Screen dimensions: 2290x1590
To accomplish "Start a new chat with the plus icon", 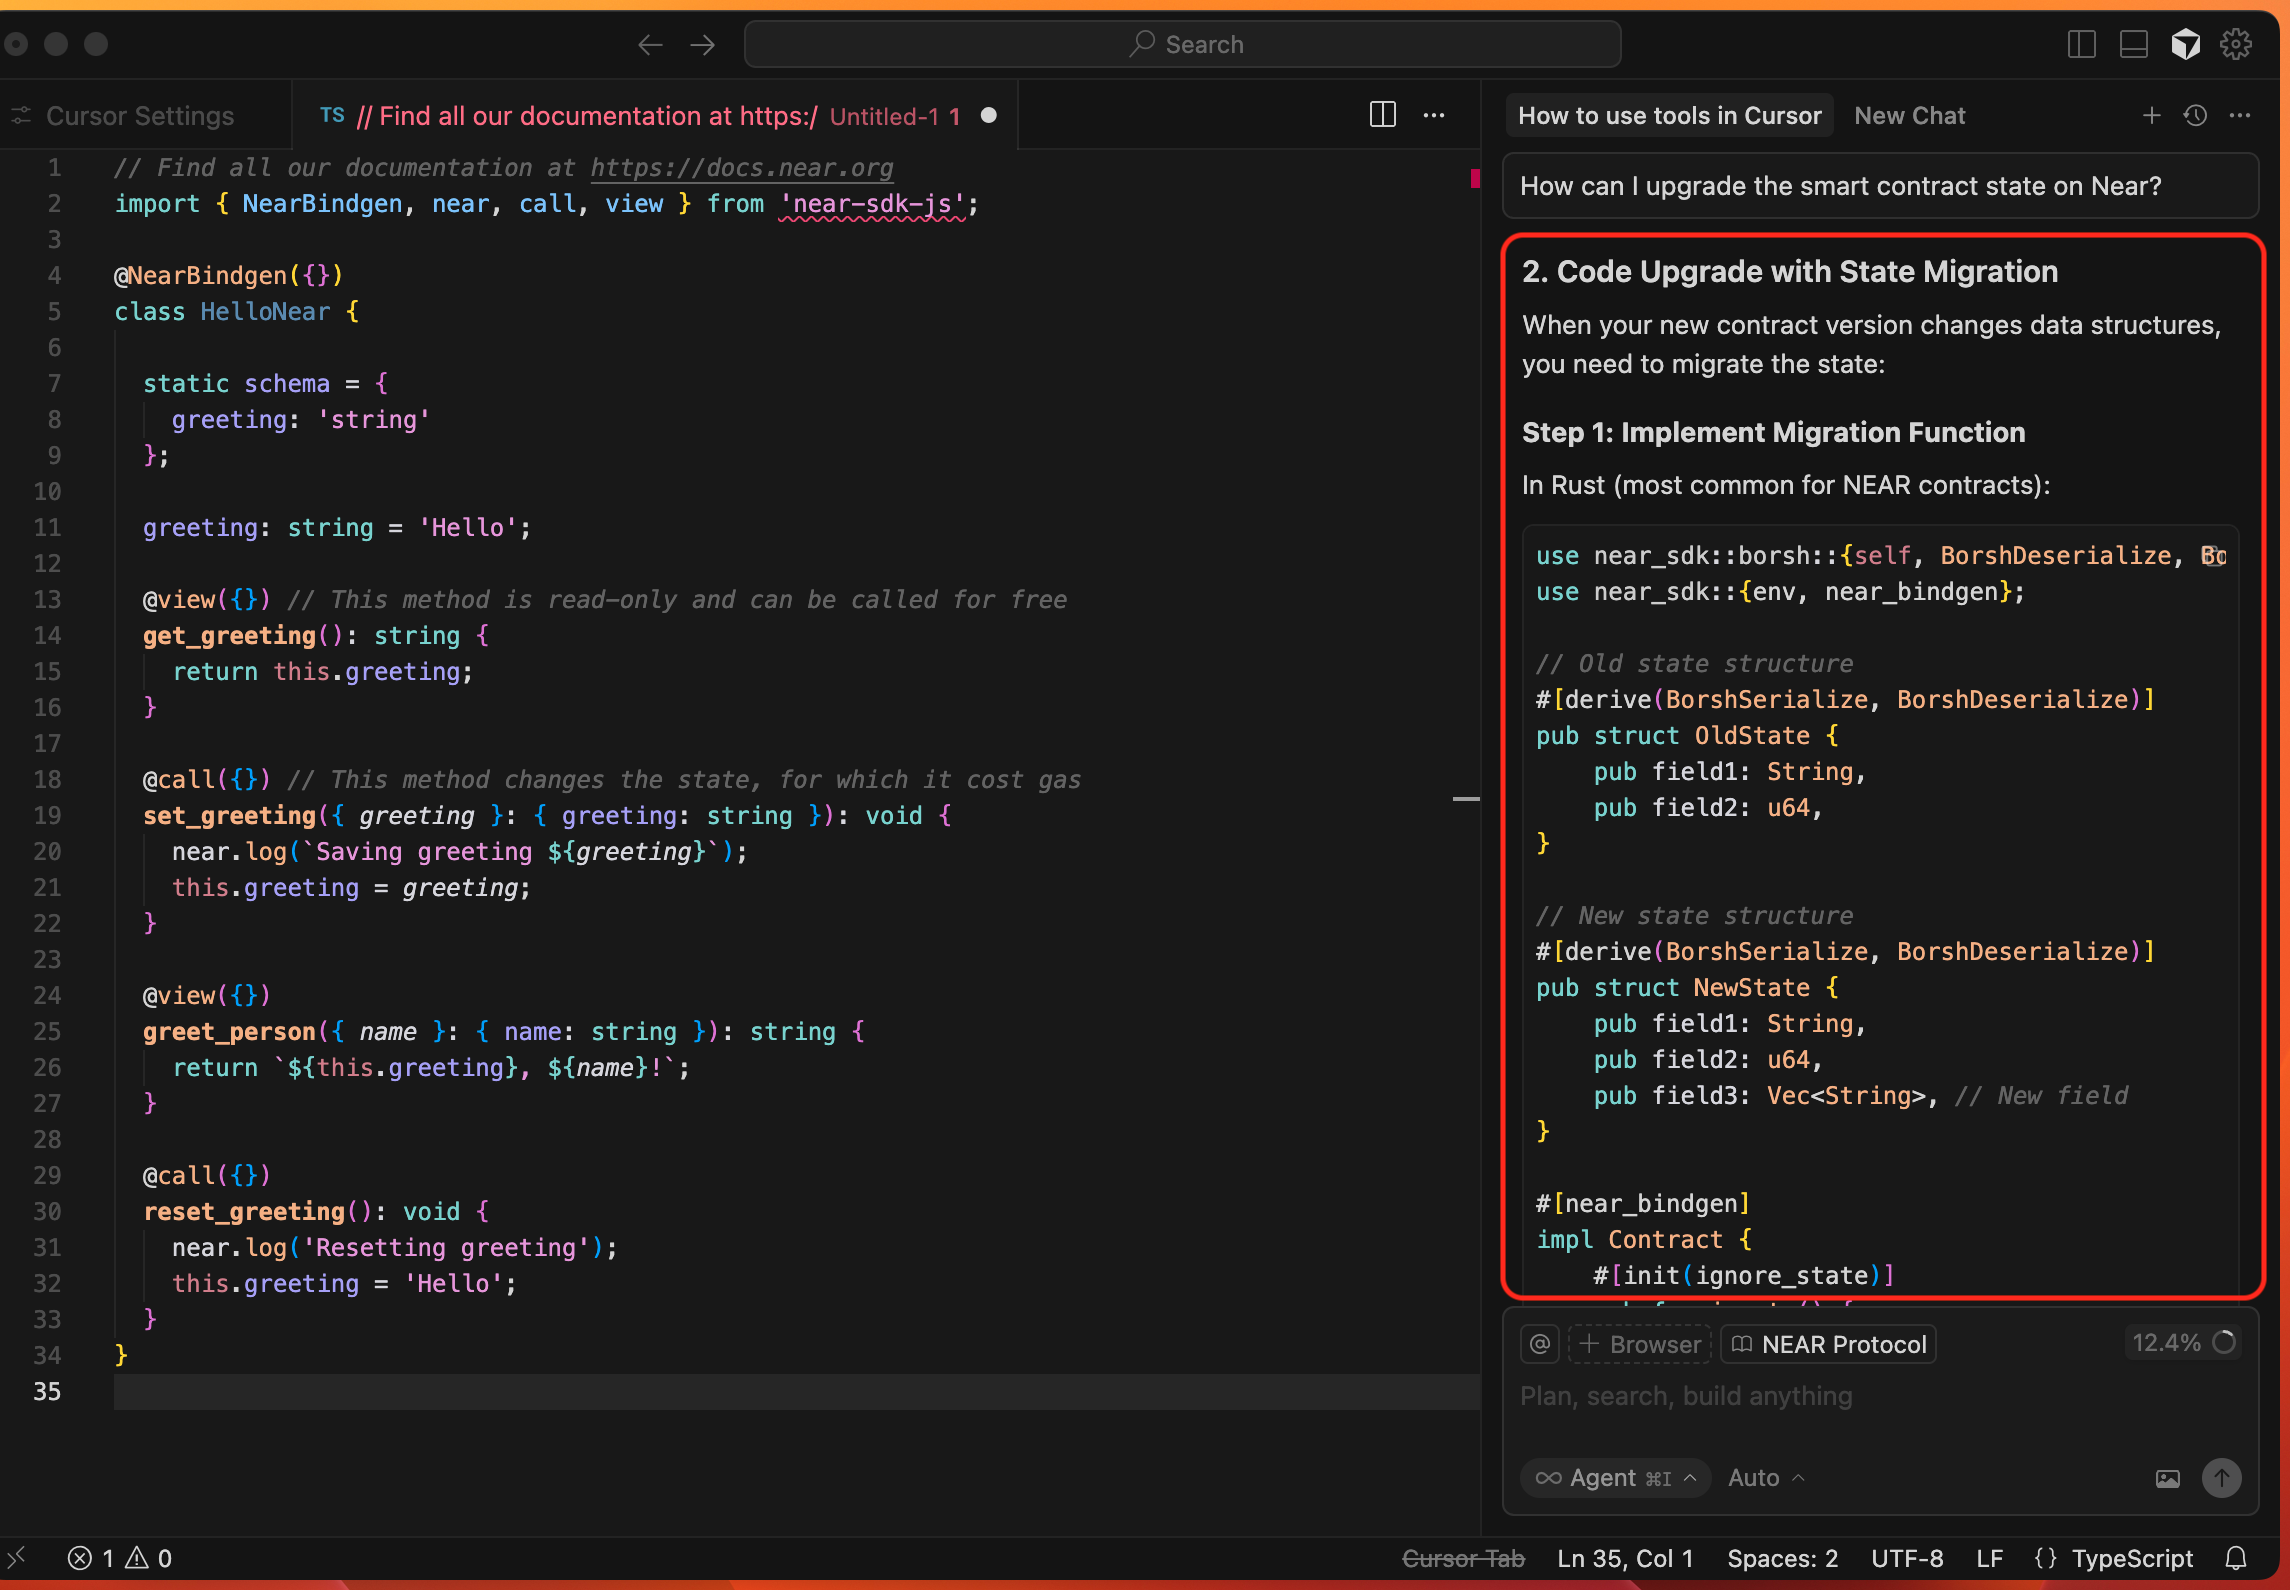I will point(2151,115).
